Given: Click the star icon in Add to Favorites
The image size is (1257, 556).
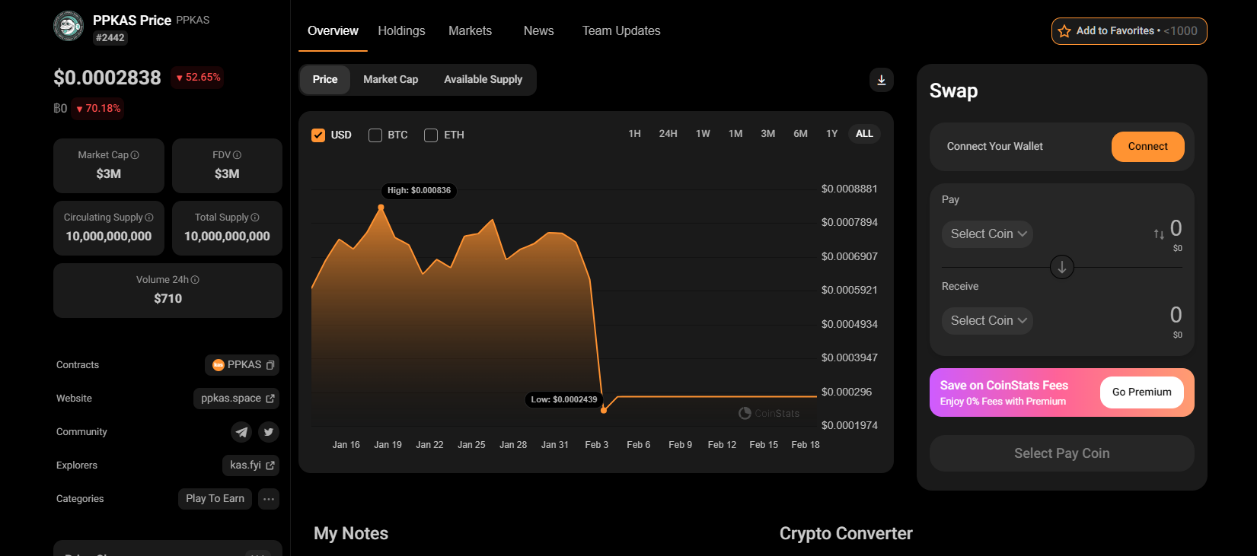Looking at the screenshot, I should click(x=1064, y=31).
